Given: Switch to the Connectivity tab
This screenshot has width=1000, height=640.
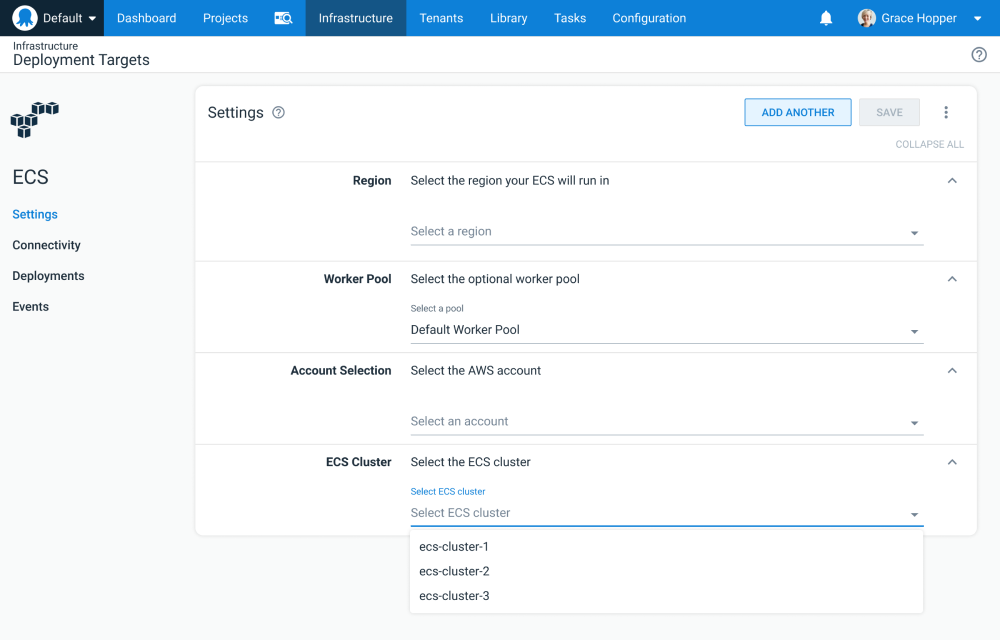Looking at the screenshot, I should pos(46,245).
